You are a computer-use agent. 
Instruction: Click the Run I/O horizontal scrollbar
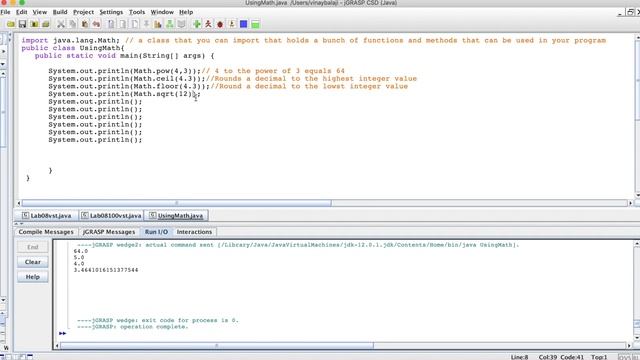coord(217,346)
